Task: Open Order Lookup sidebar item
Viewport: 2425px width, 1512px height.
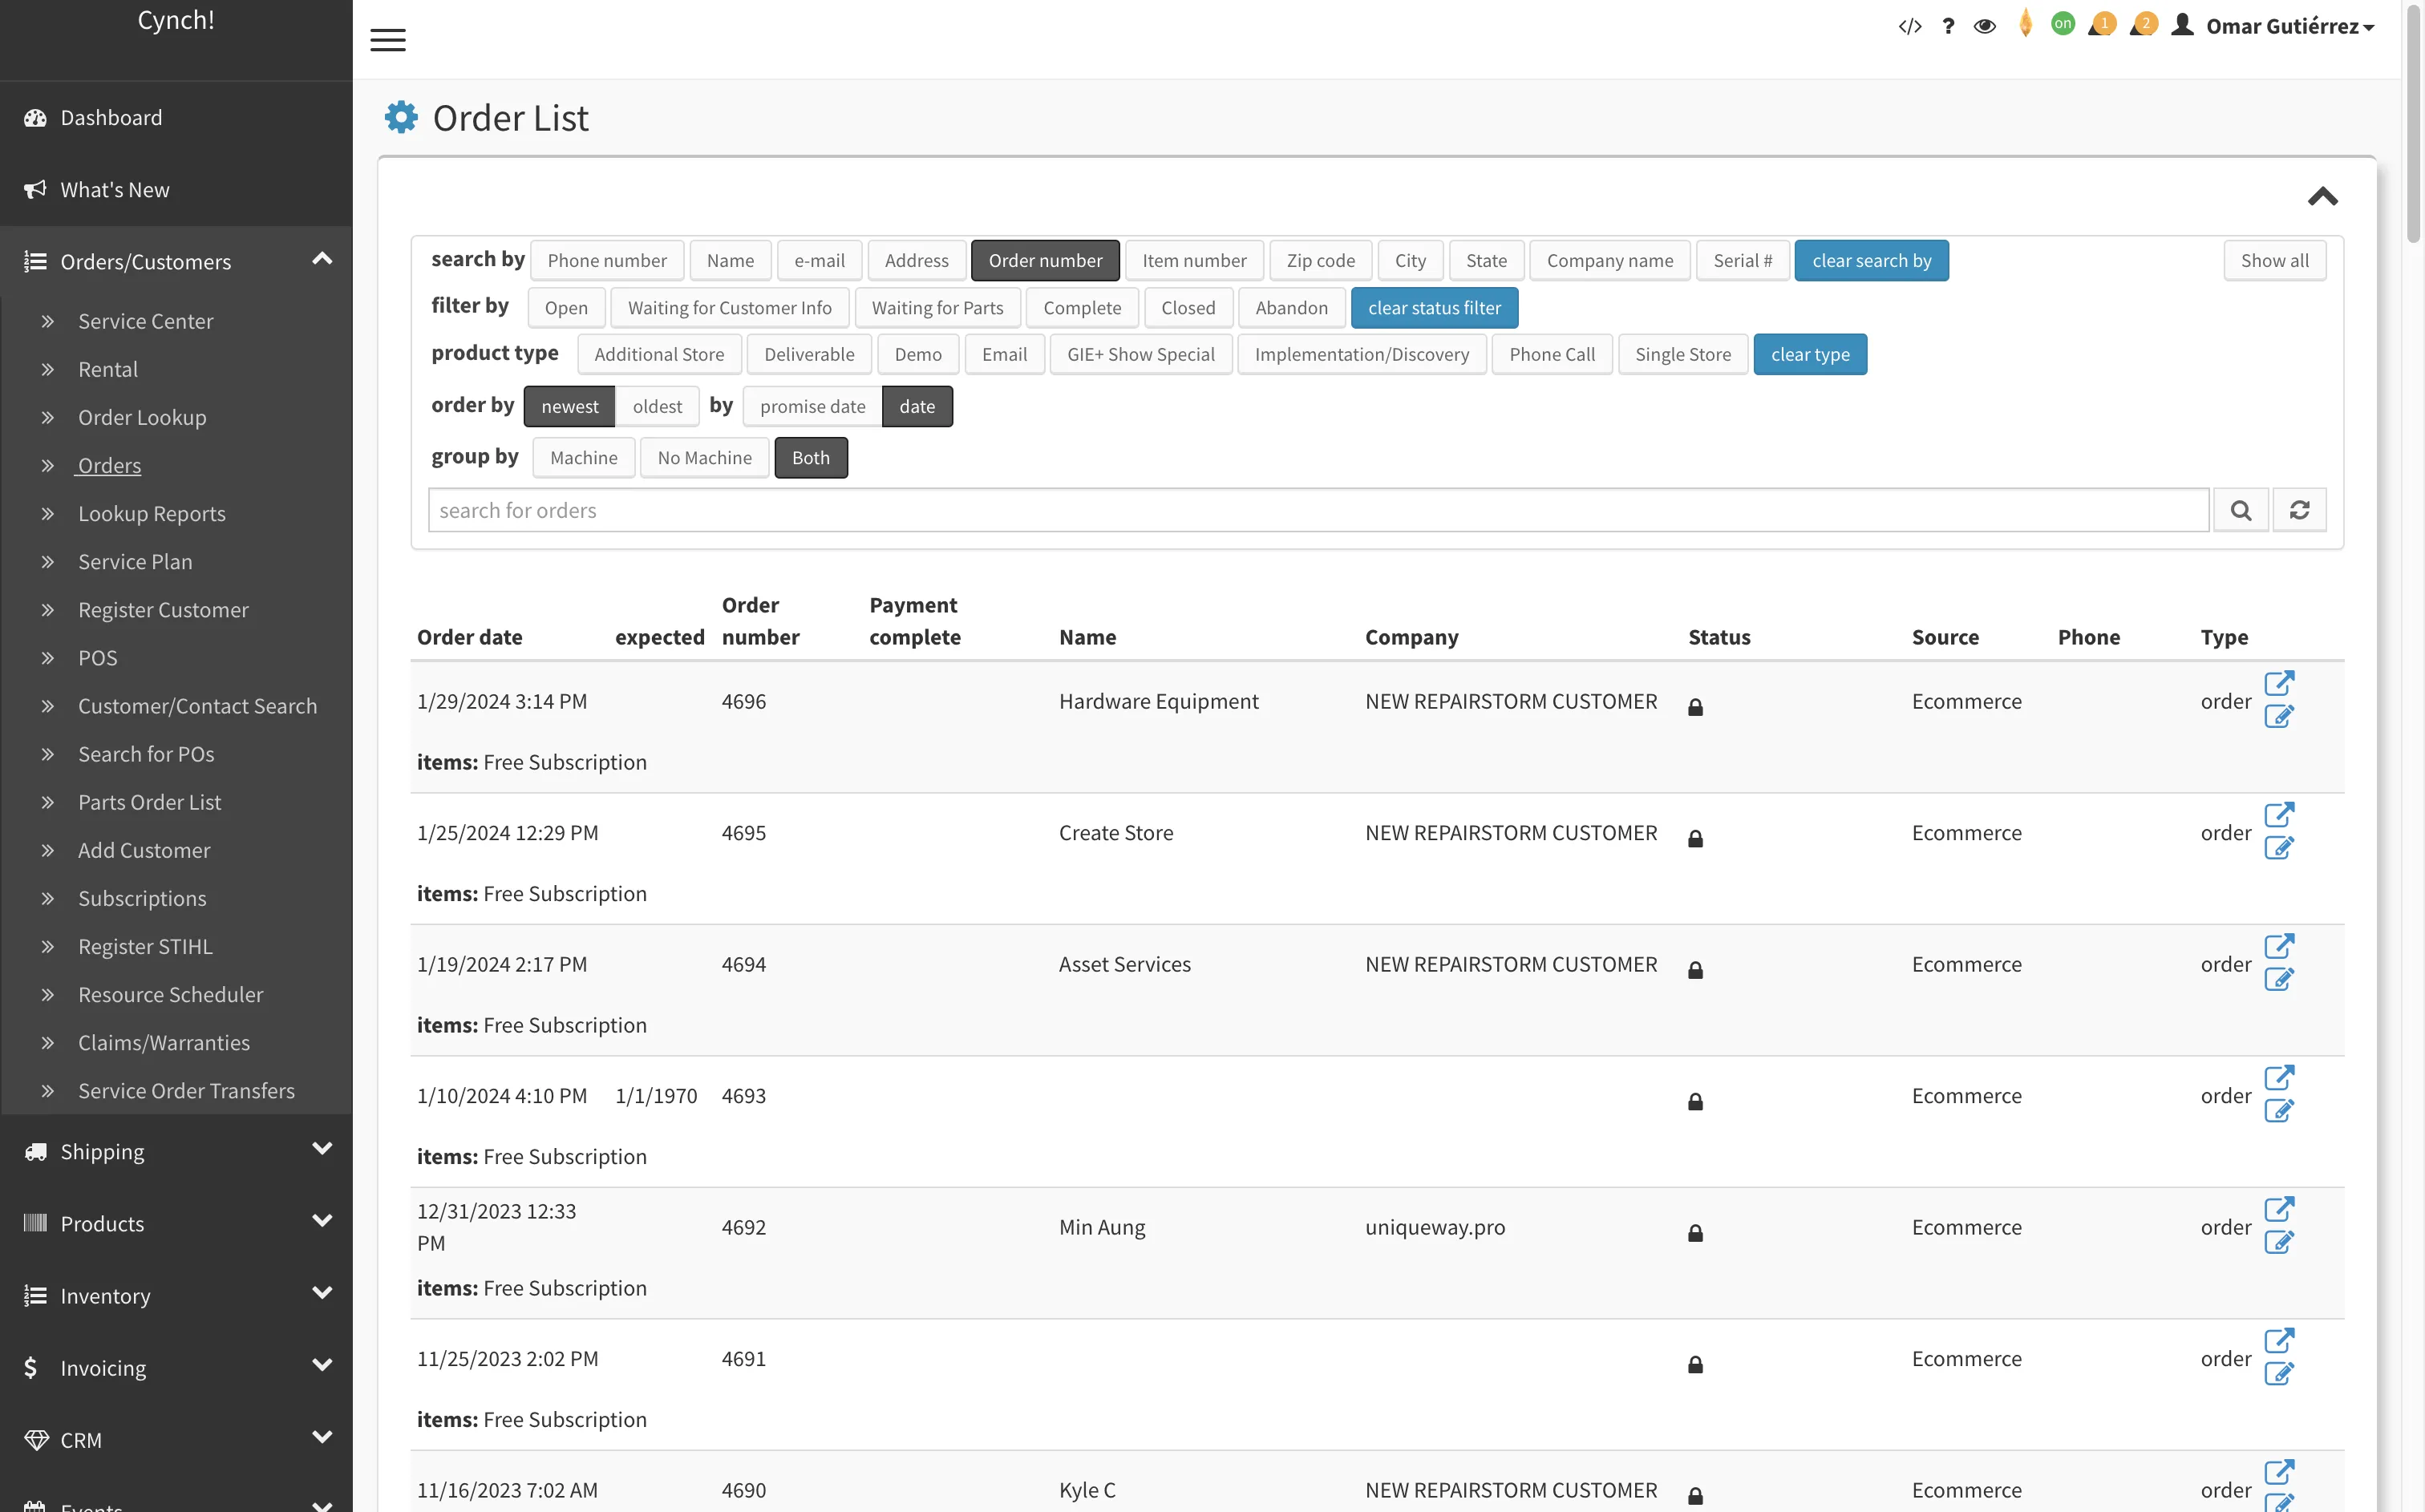Action: (142, 417)
